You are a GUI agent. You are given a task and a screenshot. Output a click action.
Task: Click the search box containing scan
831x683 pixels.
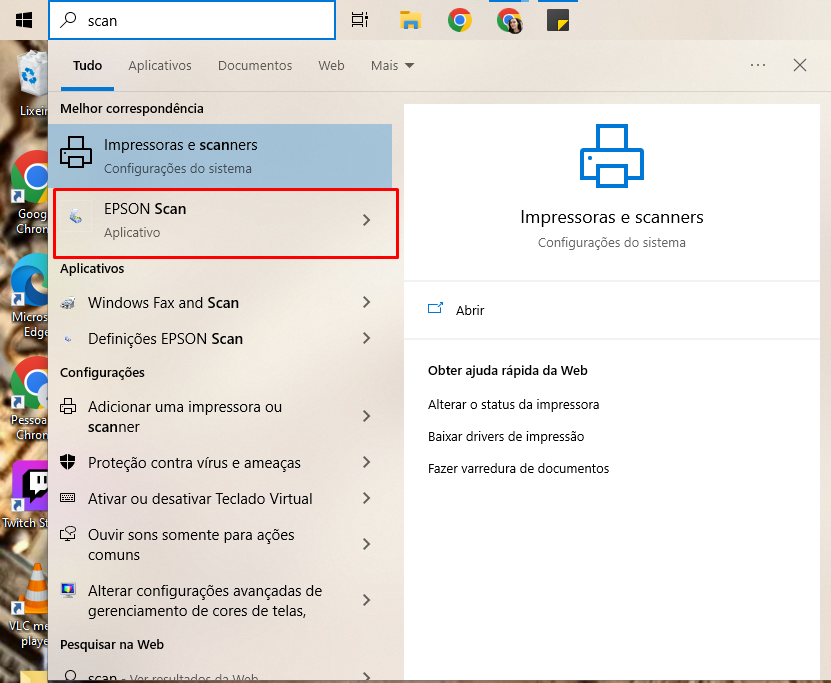[200, 20]
